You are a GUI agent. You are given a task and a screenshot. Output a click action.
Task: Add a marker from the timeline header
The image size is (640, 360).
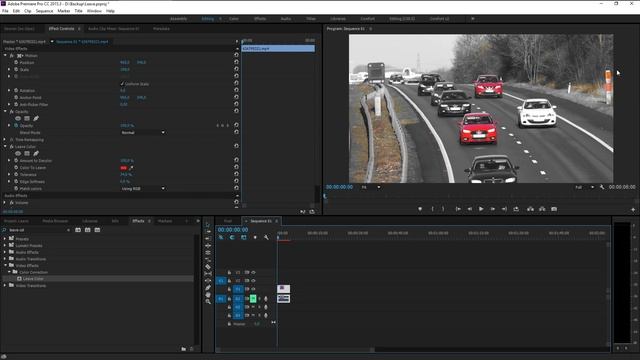(255, 237)
